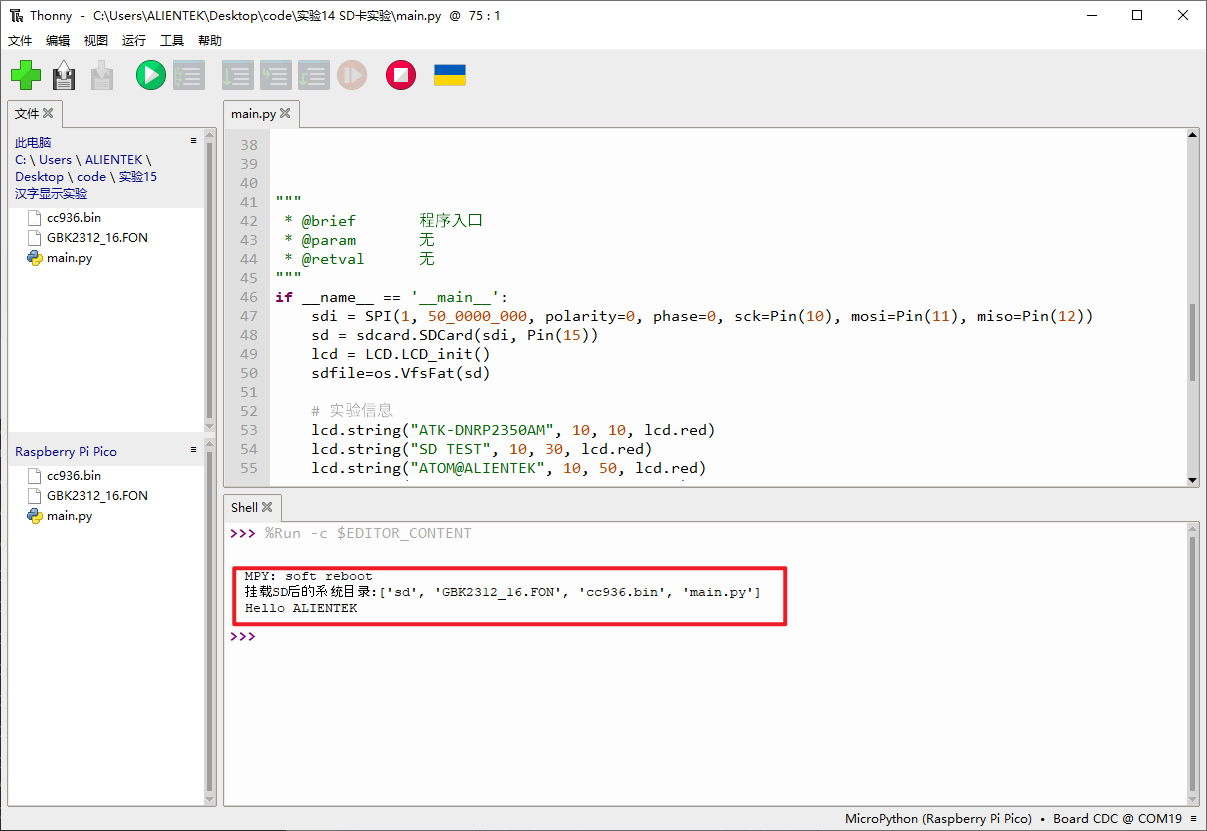Click the 'lcd.string("SD TEST"' code line
This screenshot has height=831, width=1207.
click(x=482, y=449)
